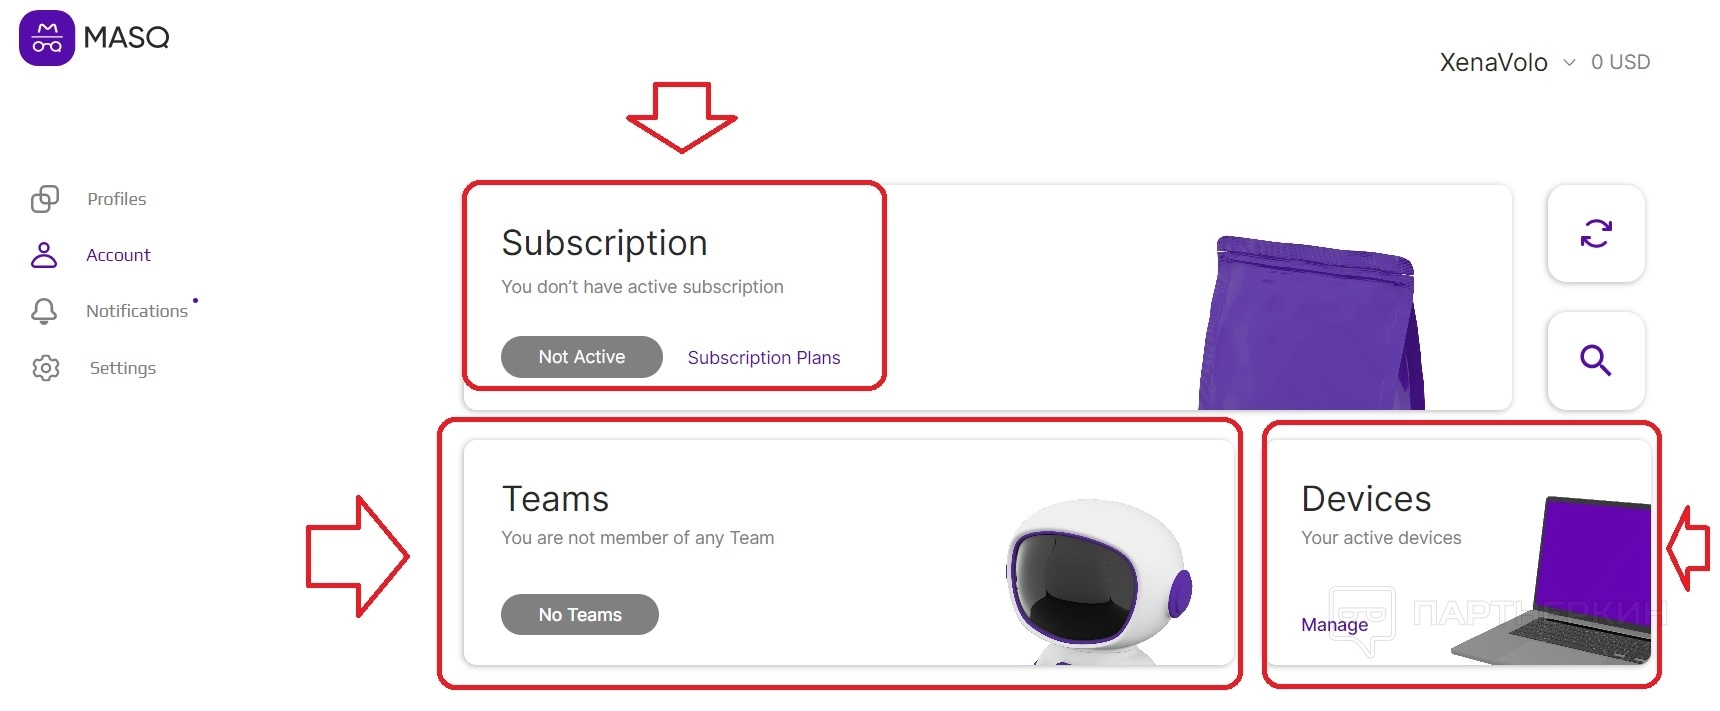Click the Manage devices link
Viewport: 1720px width, 711px height.
point(1334,625)
